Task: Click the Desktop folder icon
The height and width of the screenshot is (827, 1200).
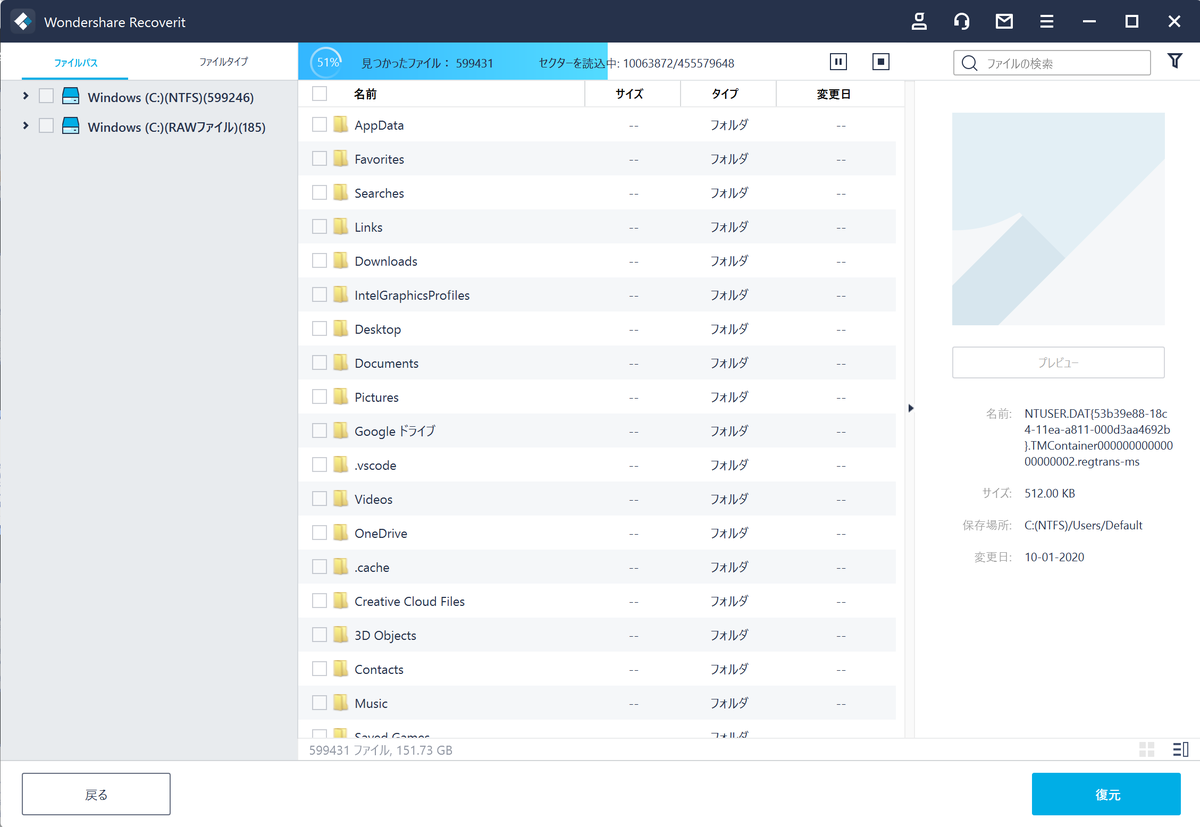Action: [x=340, y=329]
